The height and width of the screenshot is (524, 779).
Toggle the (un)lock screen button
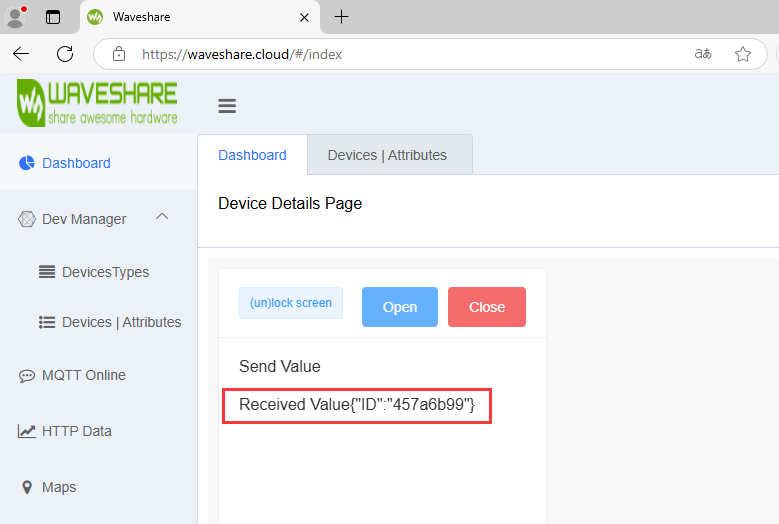291,303
